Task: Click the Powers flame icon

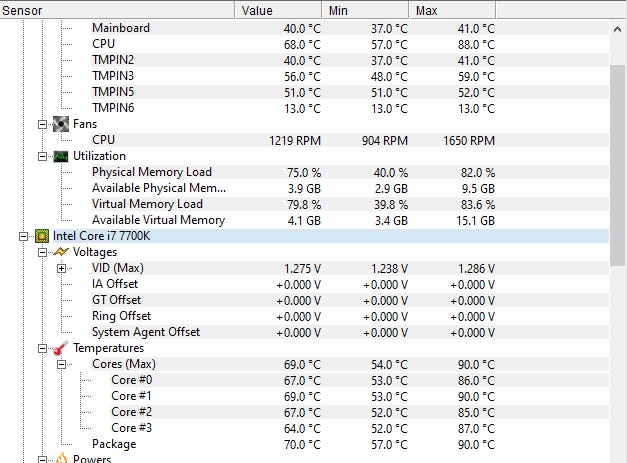Action: tap(61, 459)
